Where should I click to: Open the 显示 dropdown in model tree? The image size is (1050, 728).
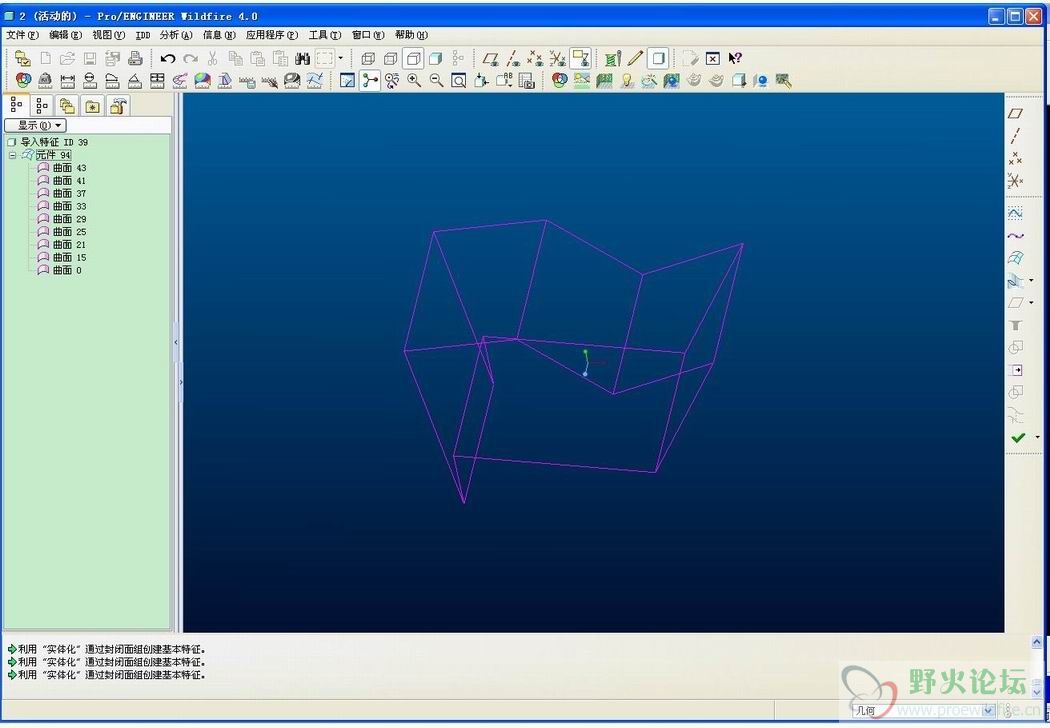coord(35,125)
